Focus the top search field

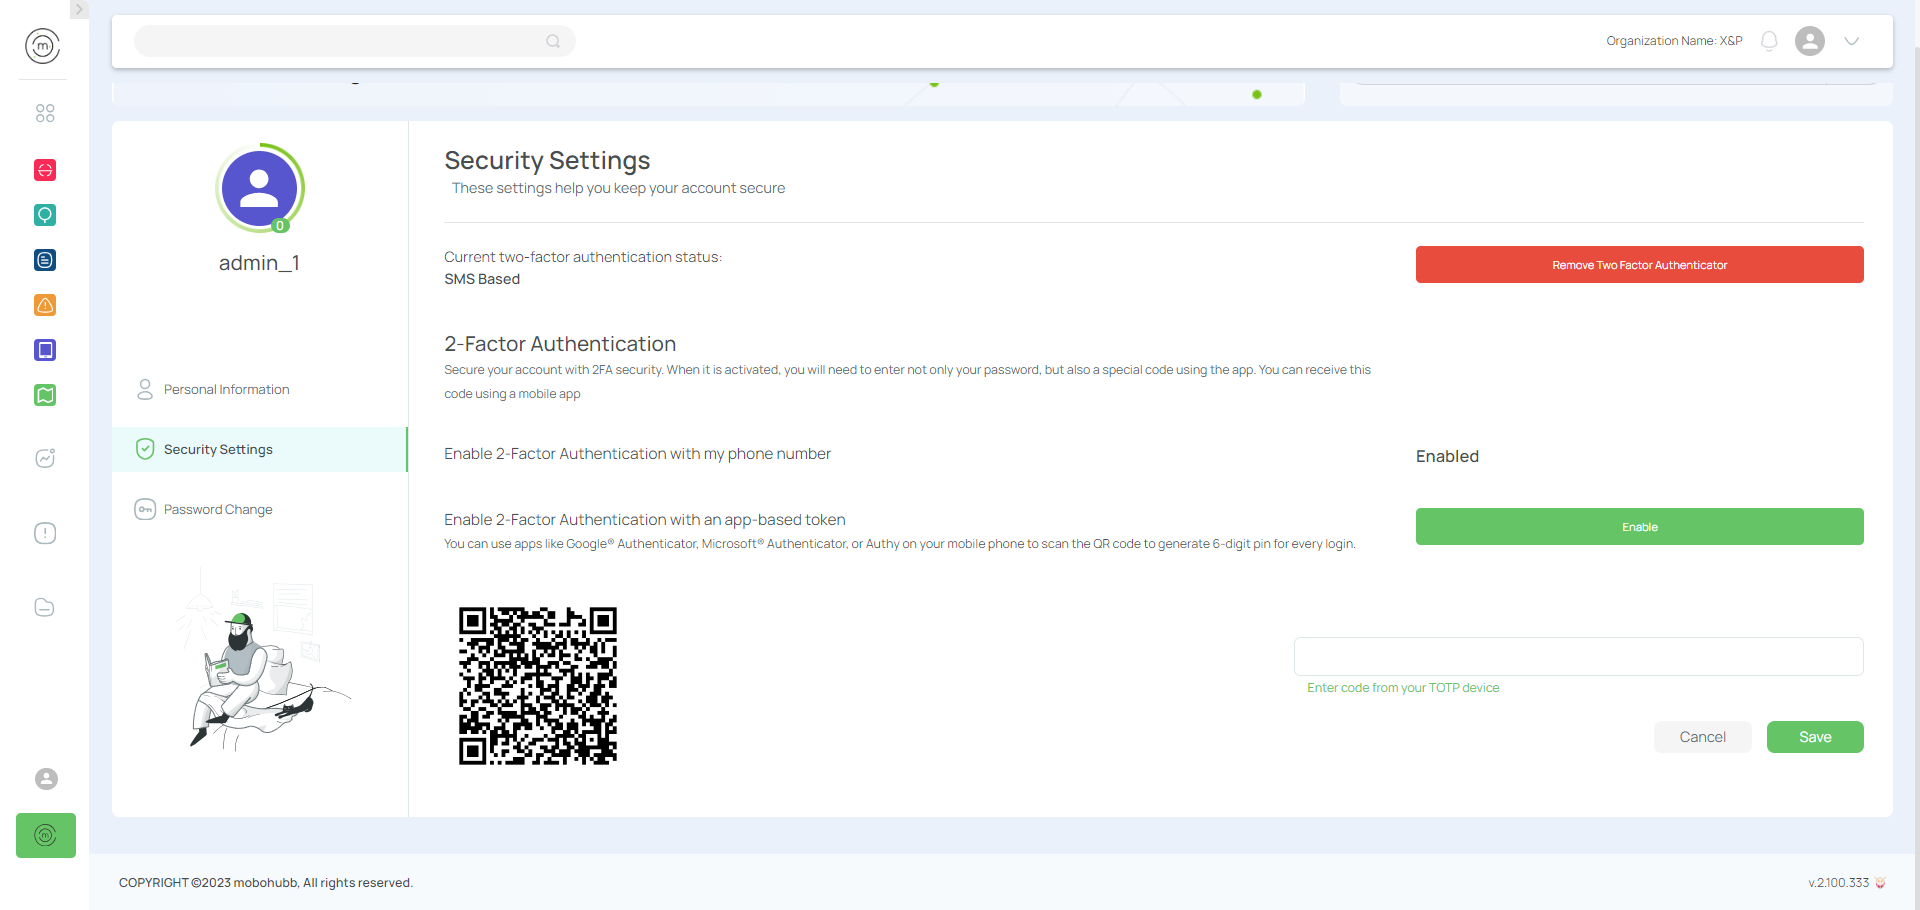355,41
